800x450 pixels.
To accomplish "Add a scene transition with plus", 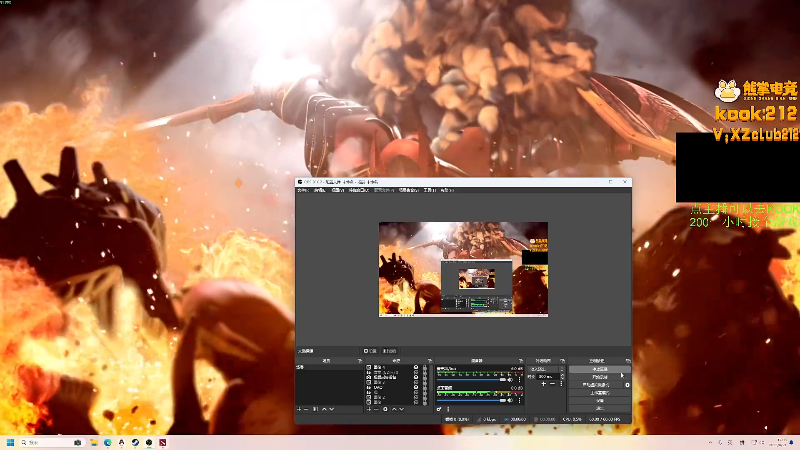I will tap(544, 384).
